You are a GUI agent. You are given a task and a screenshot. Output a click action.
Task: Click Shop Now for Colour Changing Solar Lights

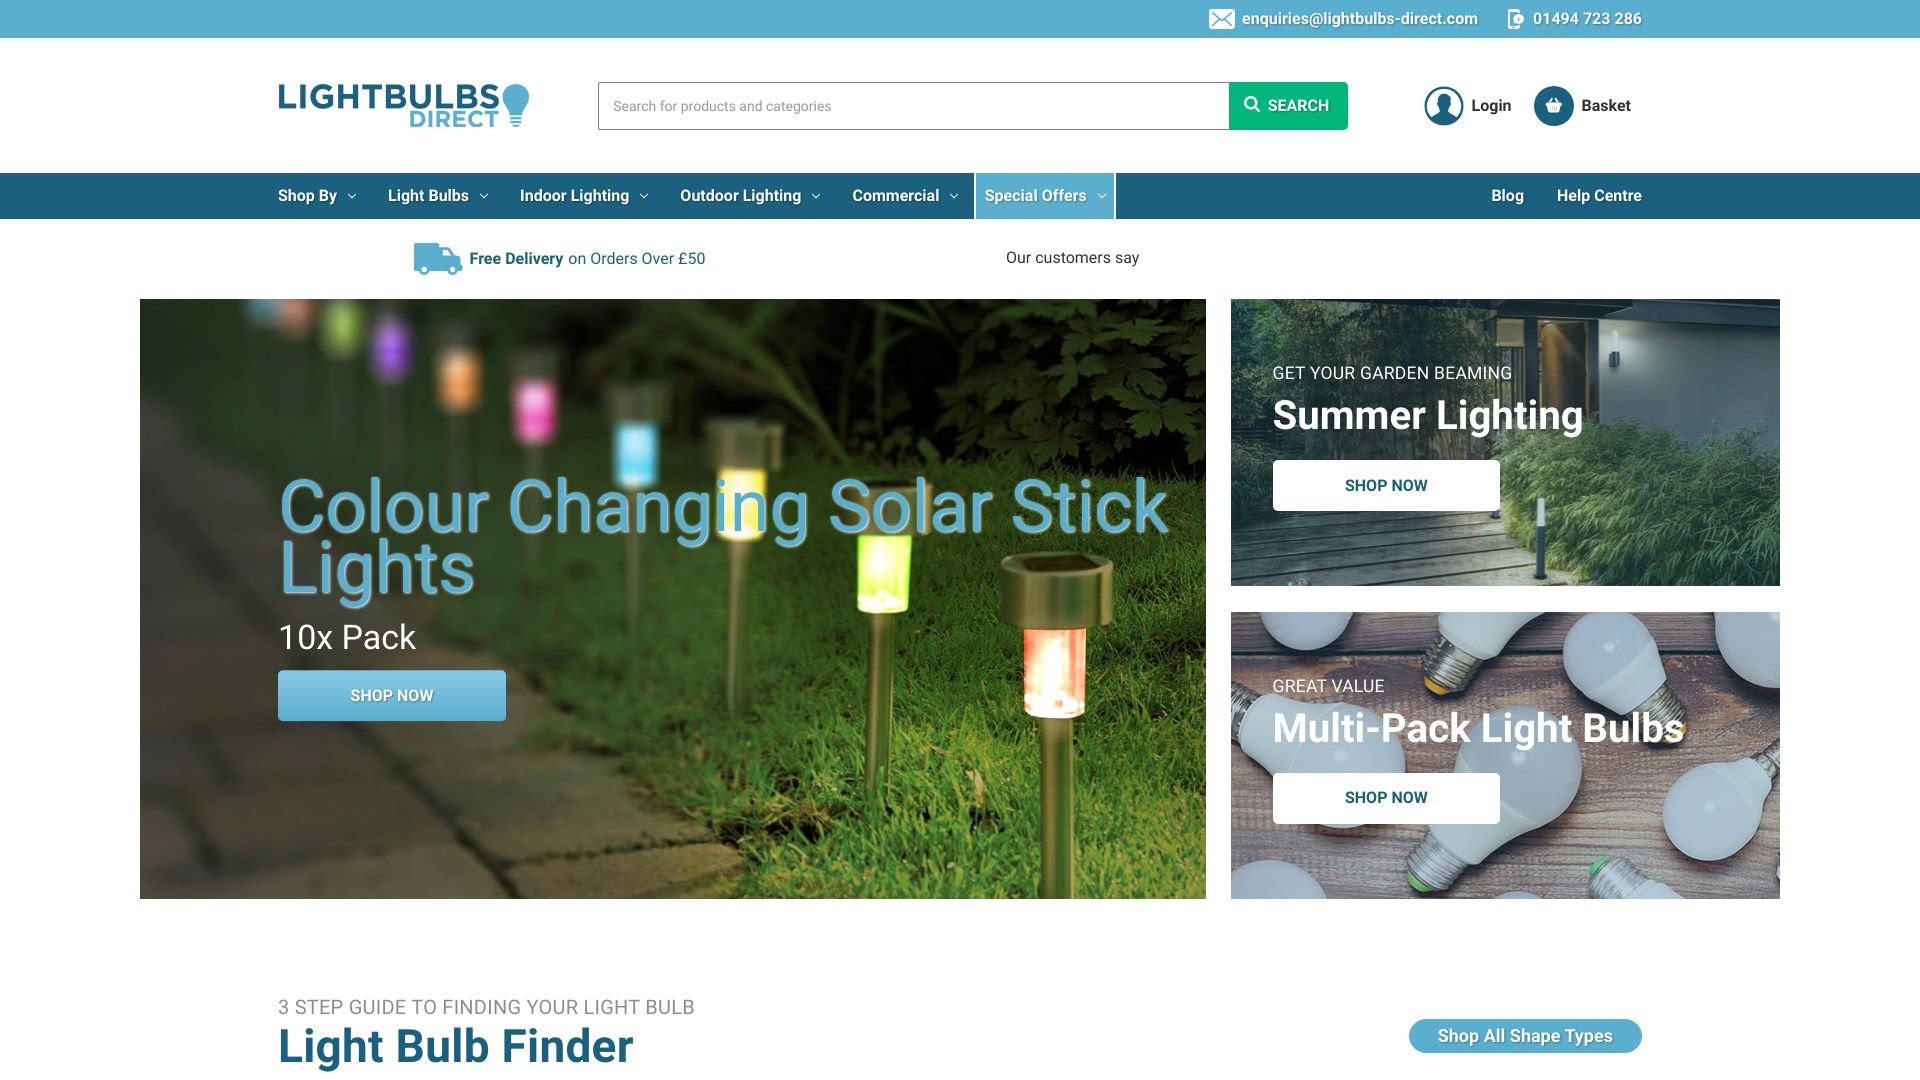click(x=392, y=695)
